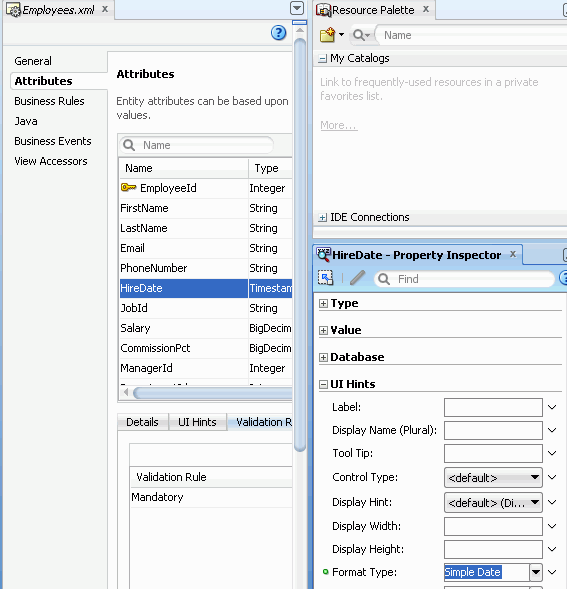Collapse My Catalogs section

pyautogui.click(x=322, y=59)
